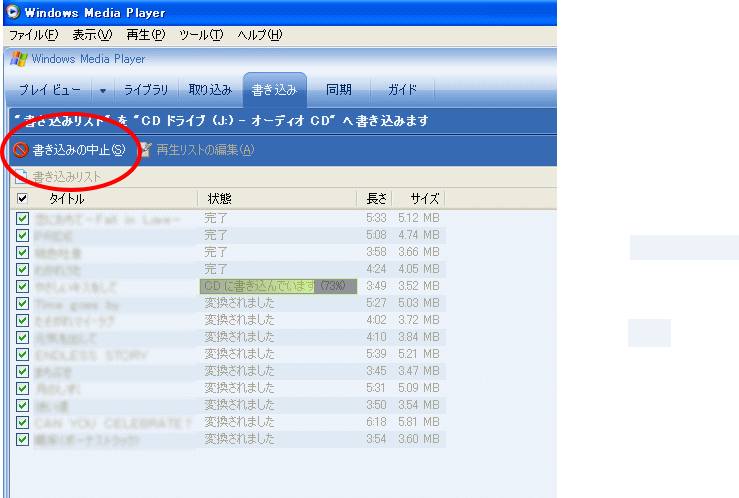
Task: Select 変換されました status in the 6:18 row
Action: pos(239,422)
